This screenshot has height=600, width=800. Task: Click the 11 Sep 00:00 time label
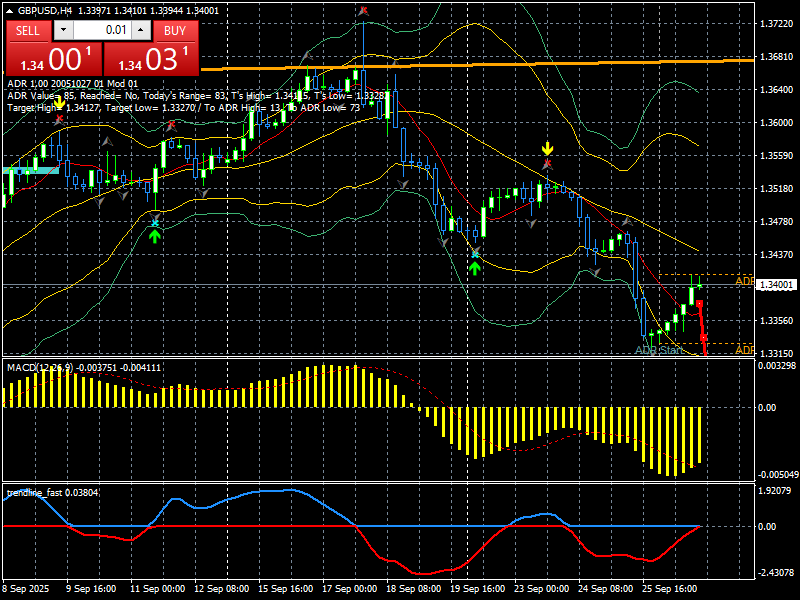157,589
